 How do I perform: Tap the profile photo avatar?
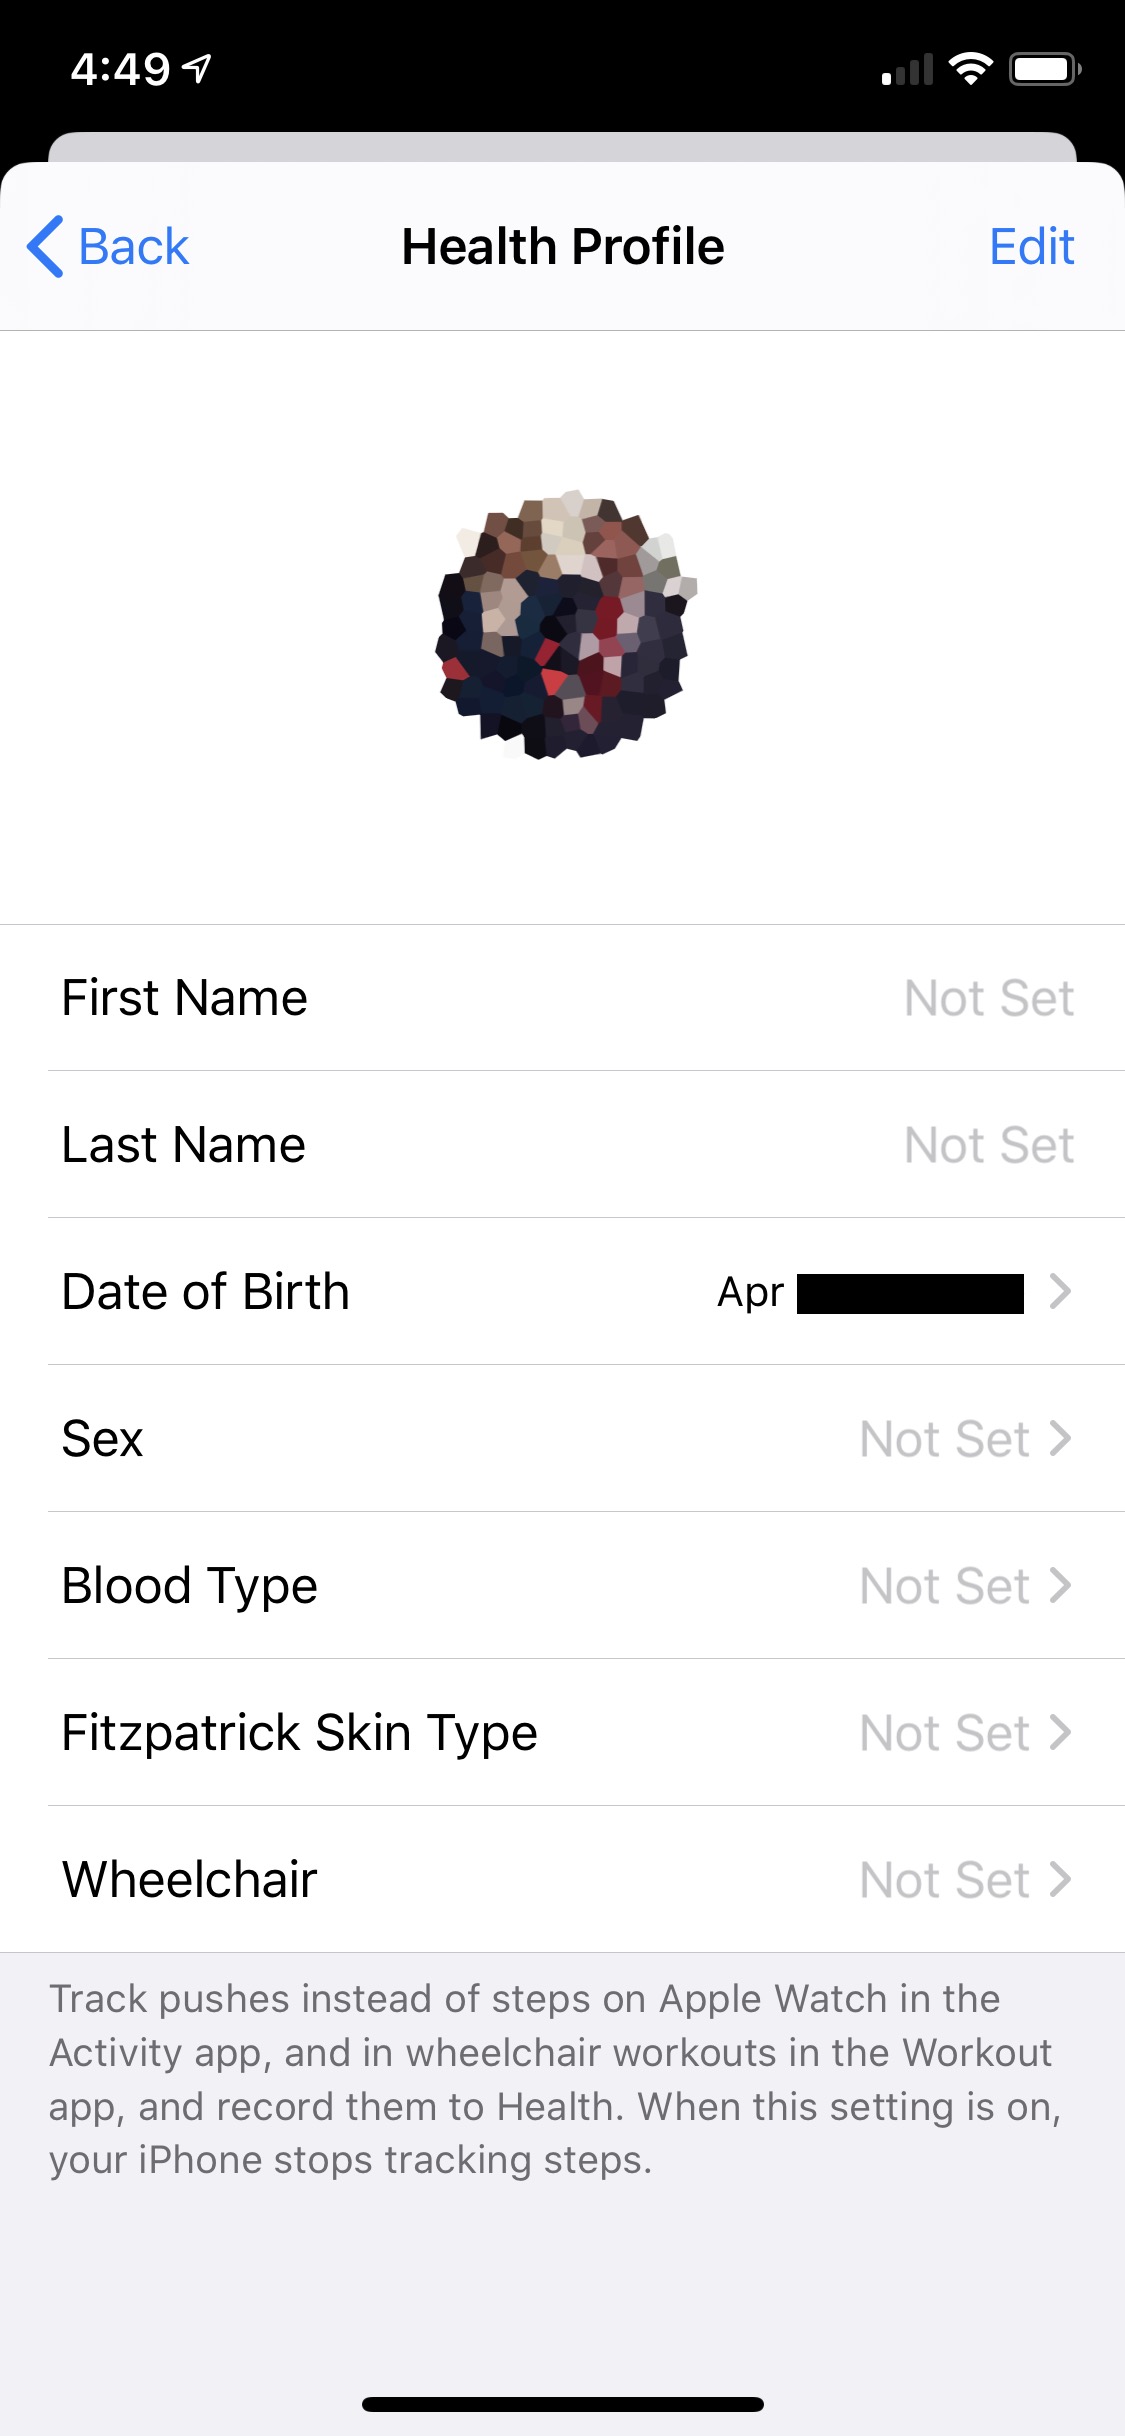pyautogui.click(x=565, y=624)
